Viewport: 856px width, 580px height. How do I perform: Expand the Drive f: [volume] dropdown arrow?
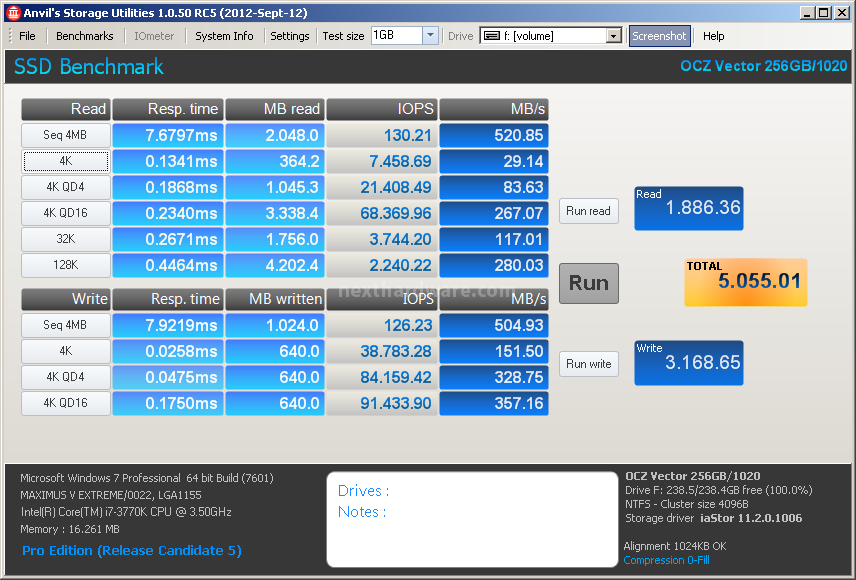pyautogui.click(x=614, y=36)
